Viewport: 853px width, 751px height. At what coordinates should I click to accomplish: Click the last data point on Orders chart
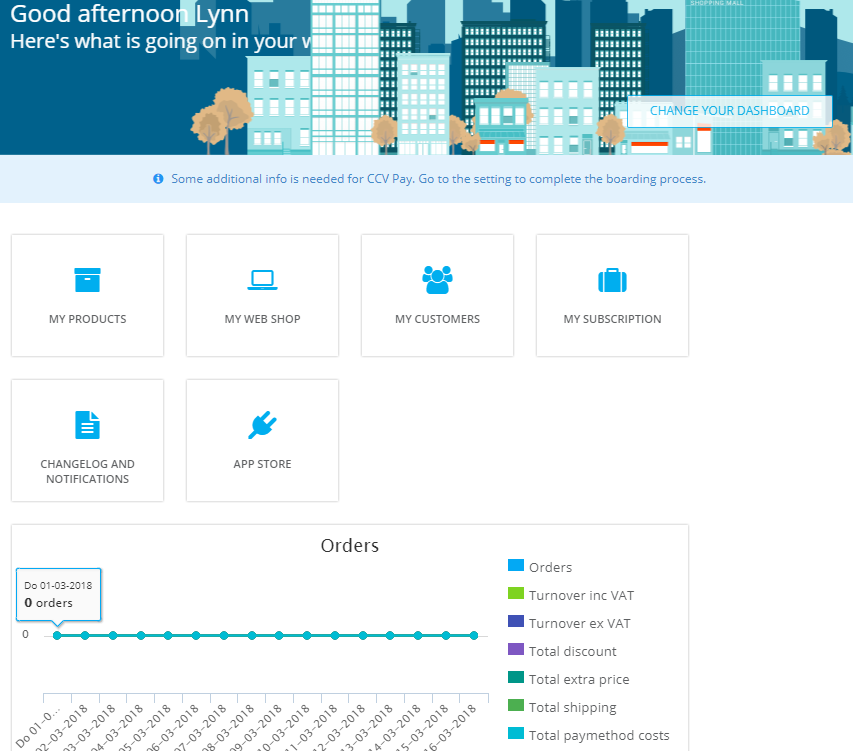coord(473,635)
